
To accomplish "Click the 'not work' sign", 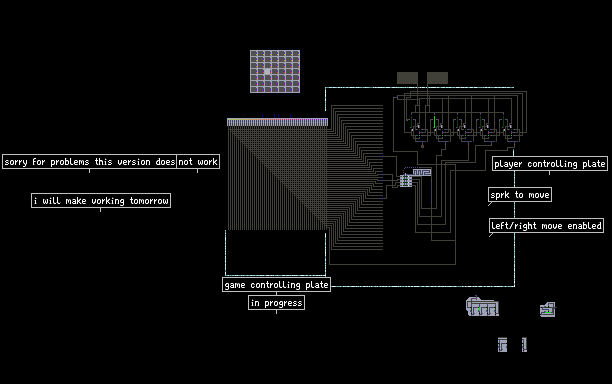I will (x=198, y=162).
